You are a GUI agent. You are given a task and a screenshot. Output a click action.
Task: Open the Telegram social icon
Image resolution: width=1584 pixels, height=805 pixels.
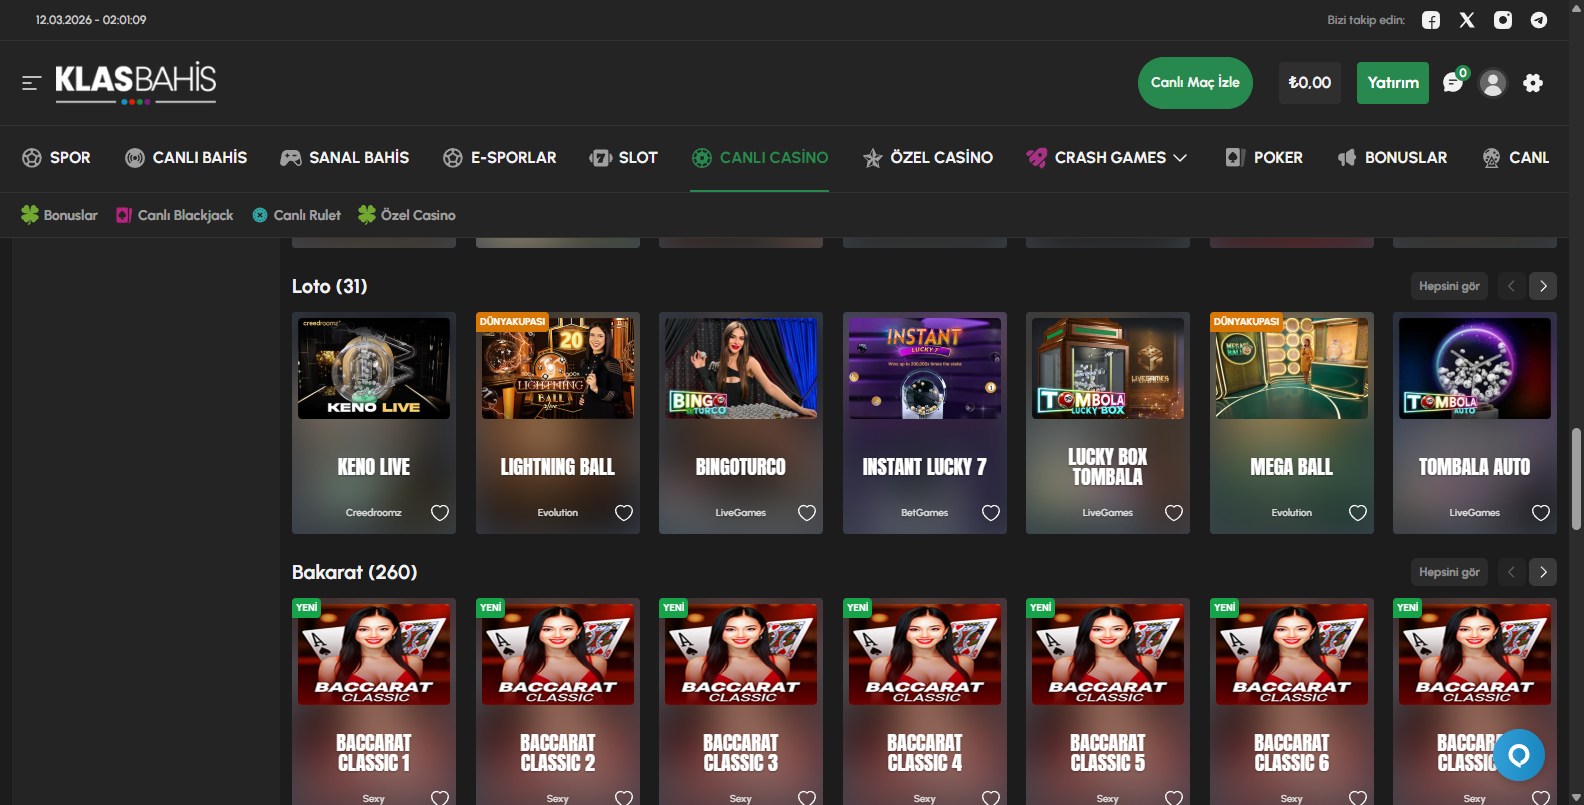tap(1539, 20)
